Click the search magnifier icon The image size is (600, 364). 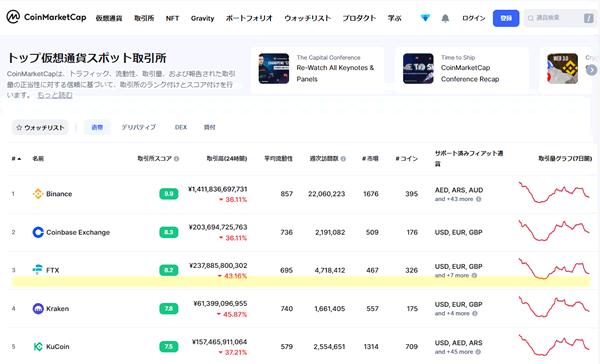[x=530, y=18]
